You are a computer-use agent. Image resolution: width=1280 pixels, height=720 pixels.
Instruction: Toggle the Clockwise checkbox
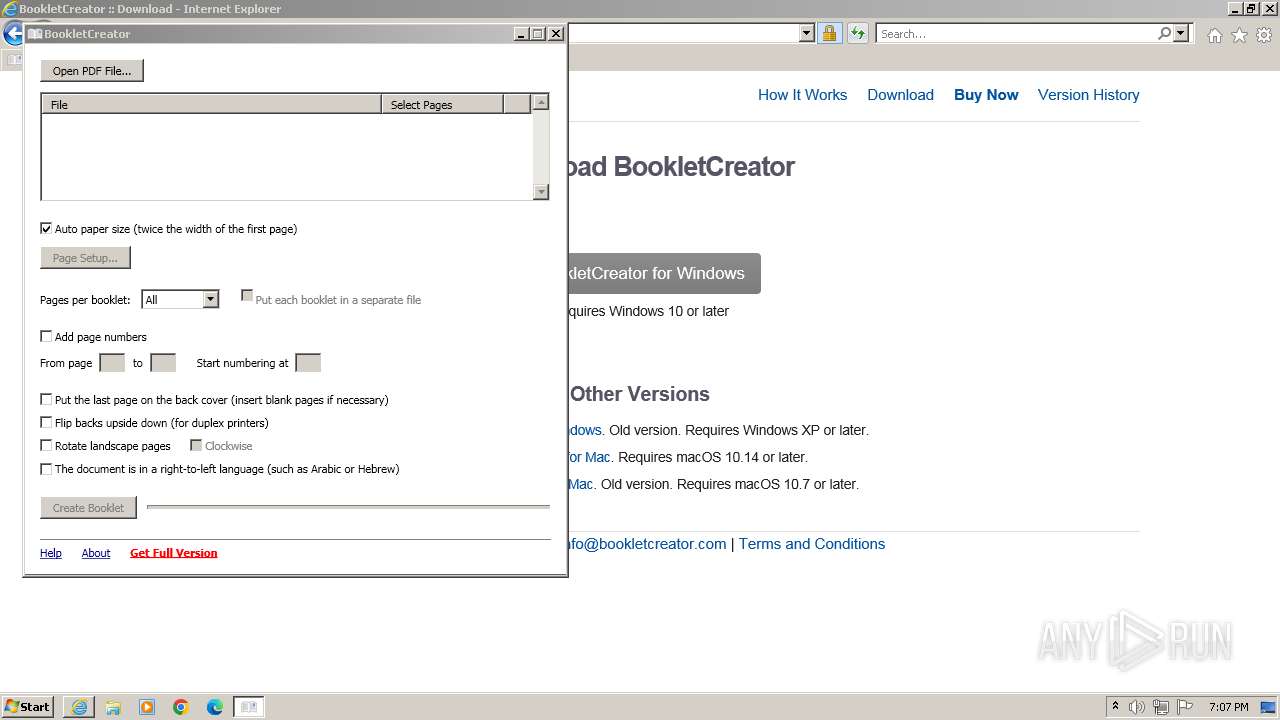click(196, 445)
